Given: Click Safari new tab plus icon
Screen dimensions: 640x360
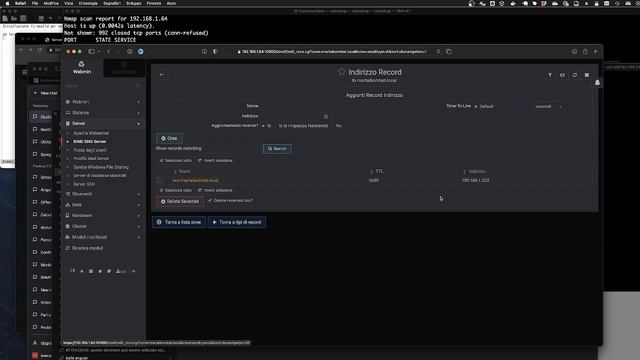Looking at the screenshot, I should click(596, 51).
